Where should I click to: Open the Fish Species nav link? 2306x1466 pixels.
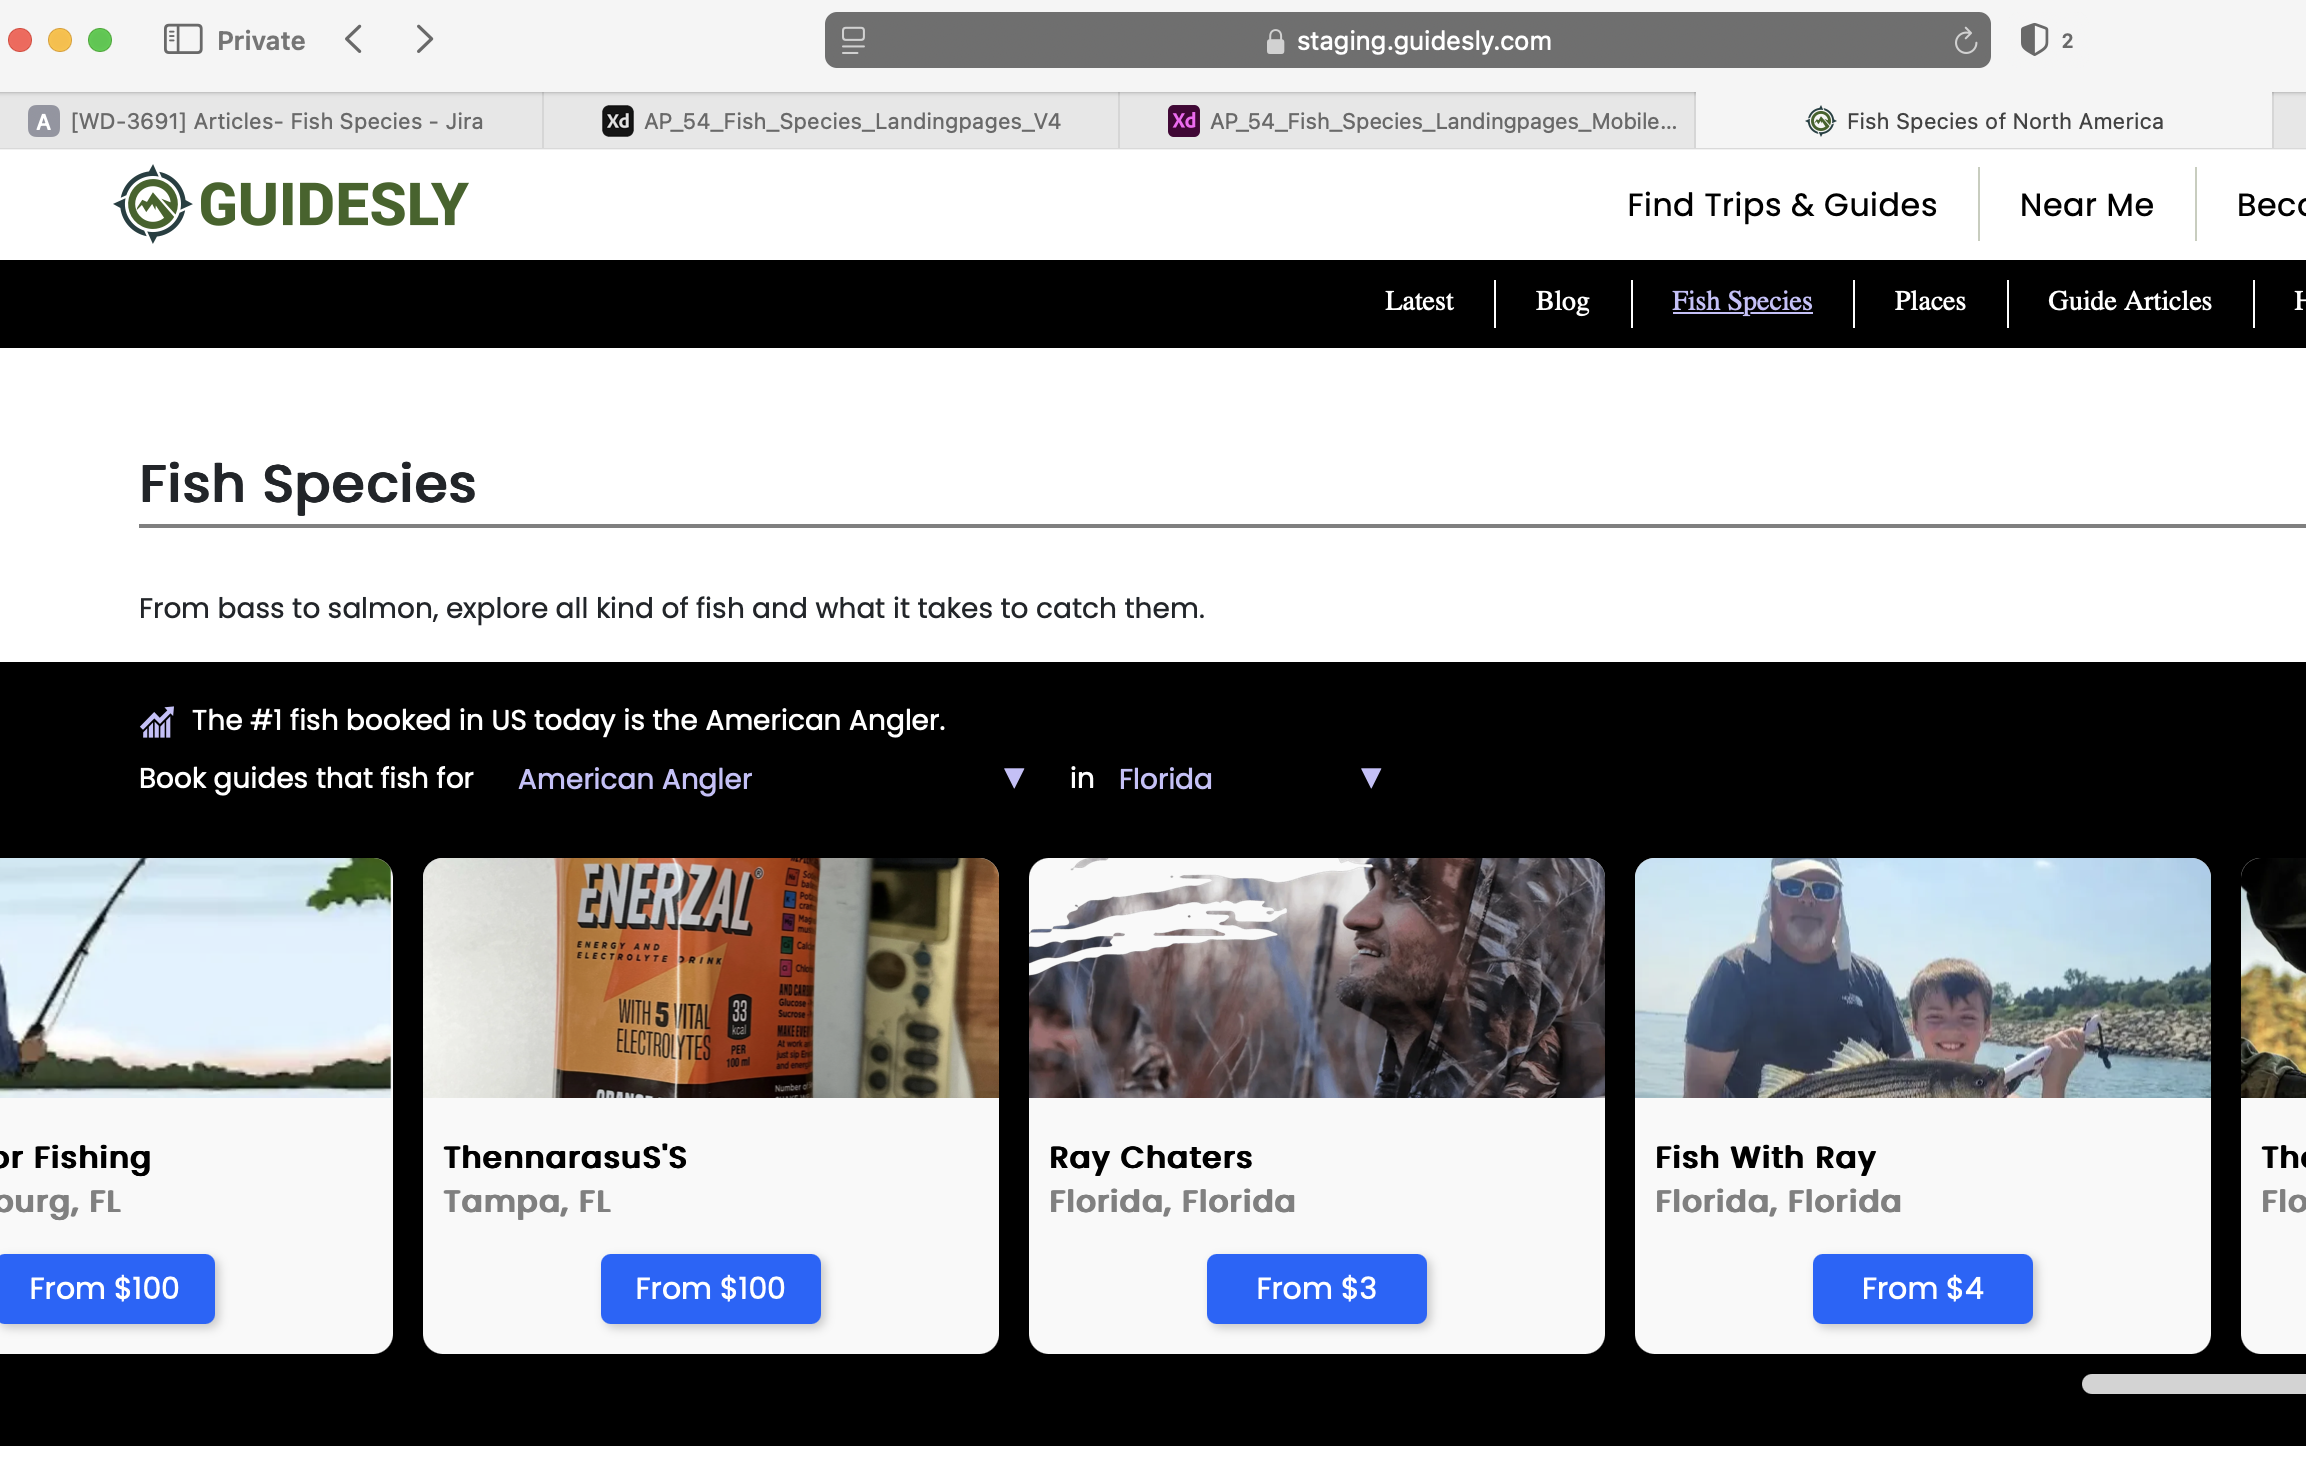coord(1742,301)
